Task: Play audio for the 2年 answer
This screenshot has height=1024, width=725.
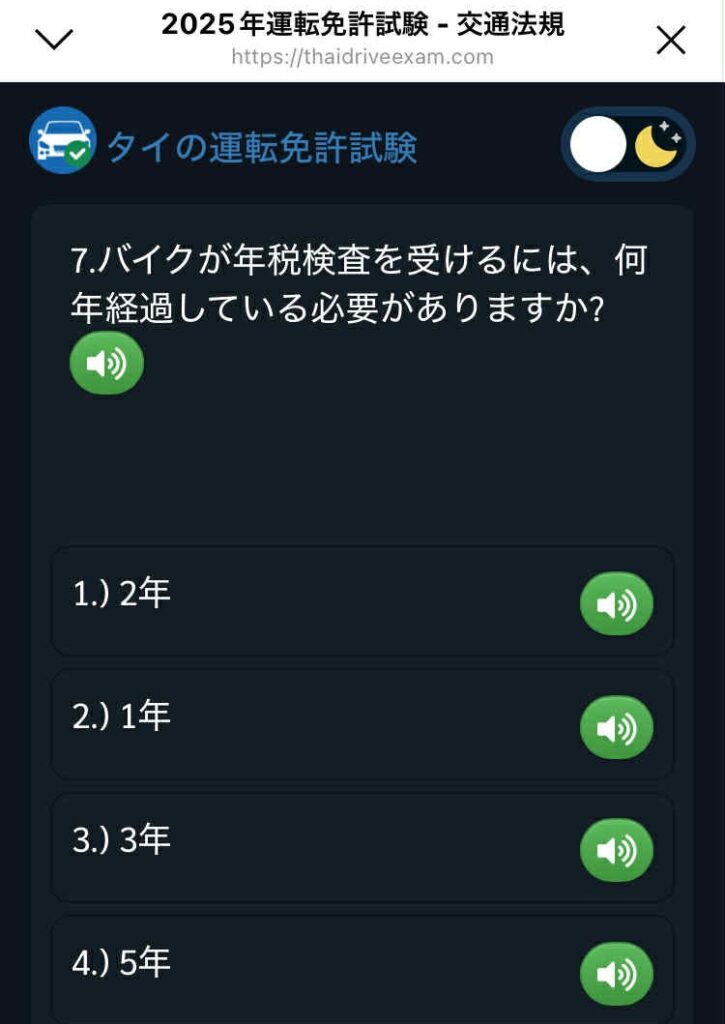Action: [x=616, y=603]
